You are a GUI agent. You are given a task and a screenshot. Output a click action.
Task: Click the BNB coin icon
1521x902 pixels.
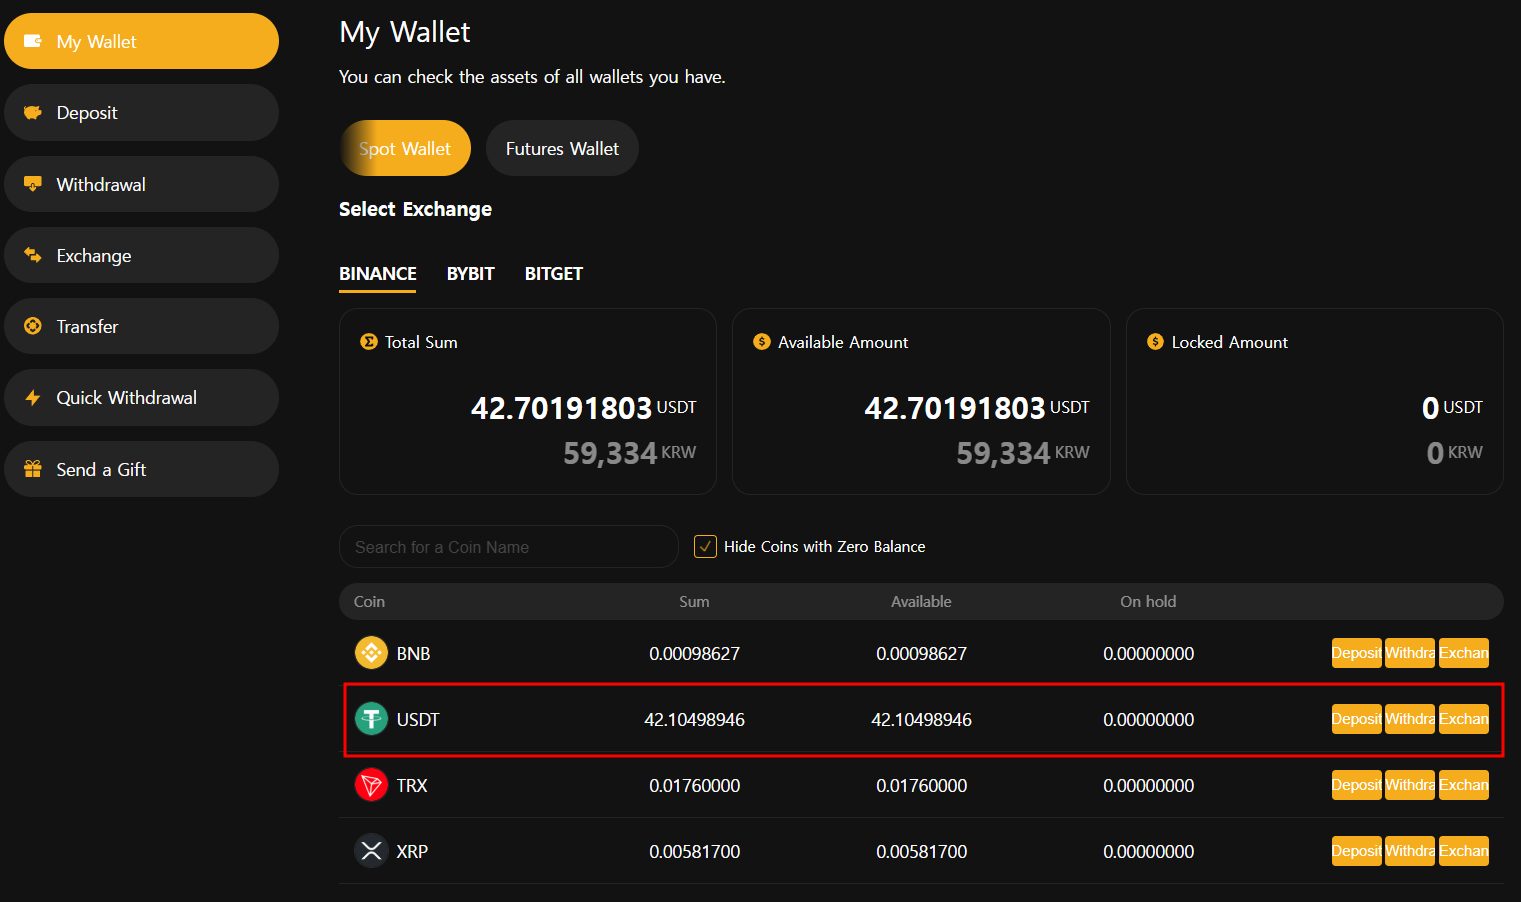[x=371, y=653]
